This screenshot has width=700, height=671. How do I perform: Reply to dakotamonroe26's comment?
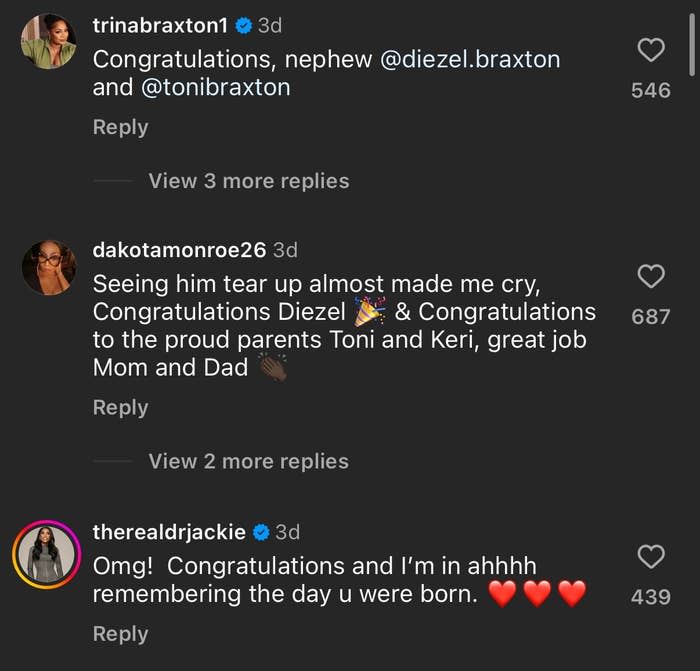120,407
